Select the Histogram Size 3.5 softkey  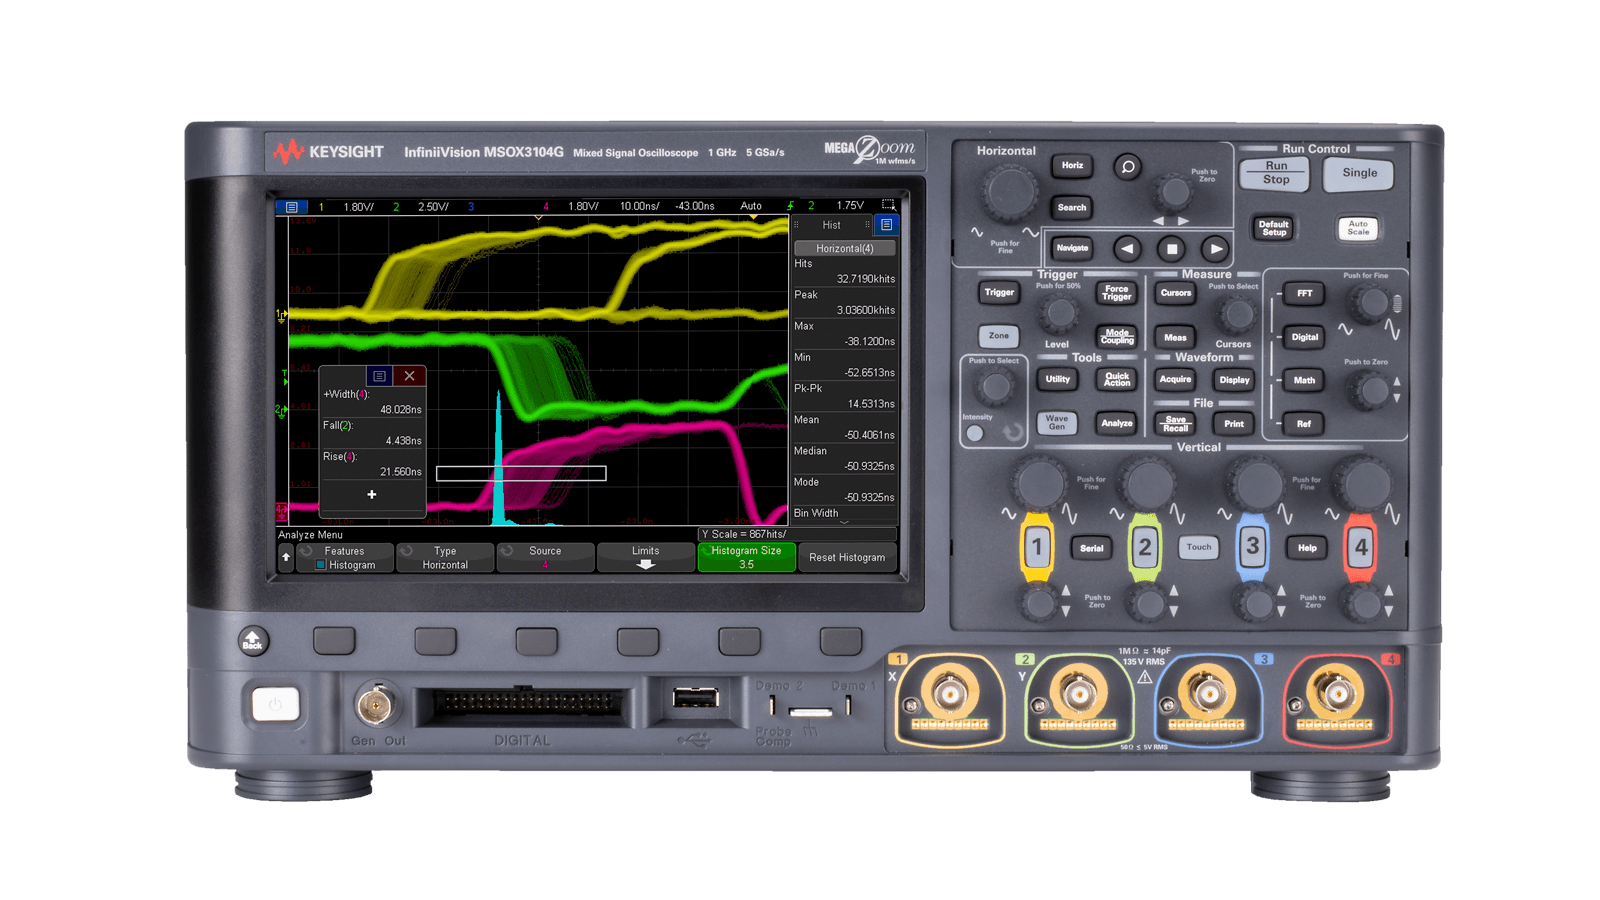746,557
